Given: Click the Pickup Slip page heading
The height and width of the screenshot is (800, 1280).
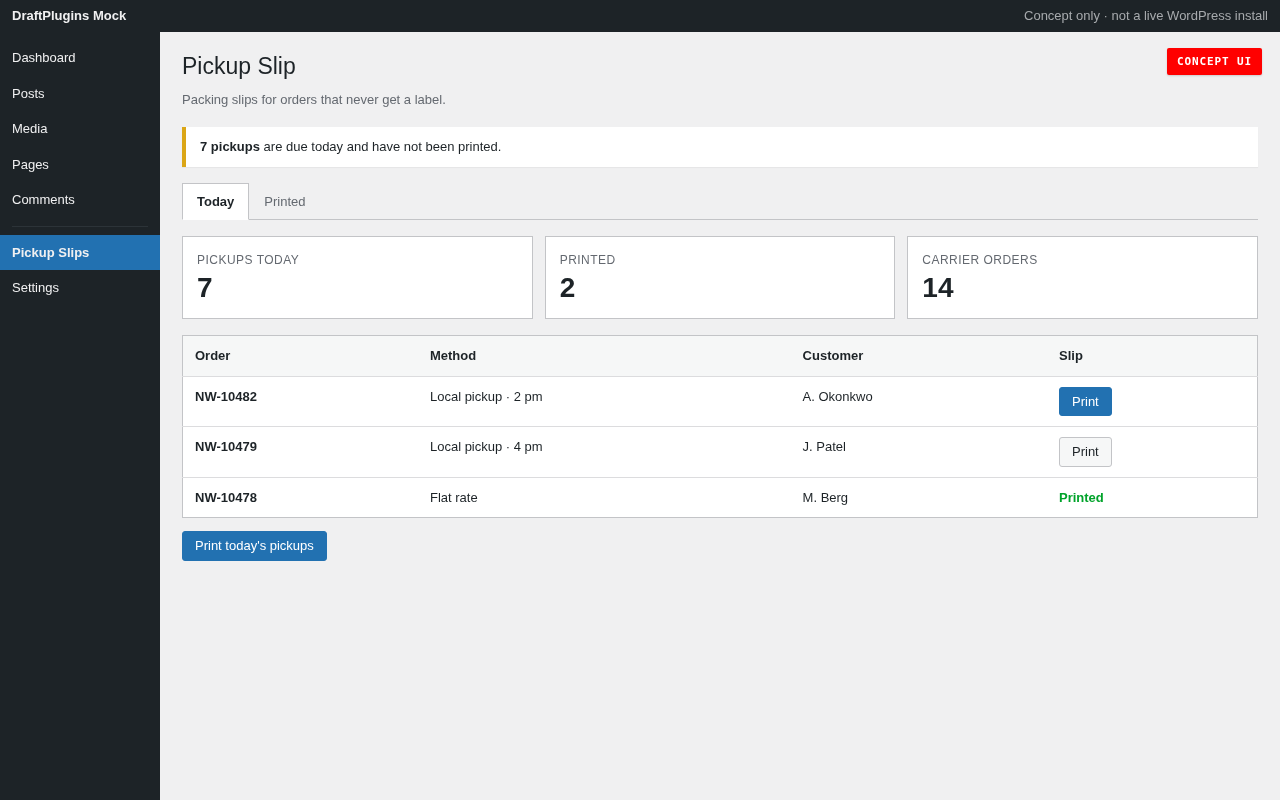Looking at the screenshot, I should (239, 67).
